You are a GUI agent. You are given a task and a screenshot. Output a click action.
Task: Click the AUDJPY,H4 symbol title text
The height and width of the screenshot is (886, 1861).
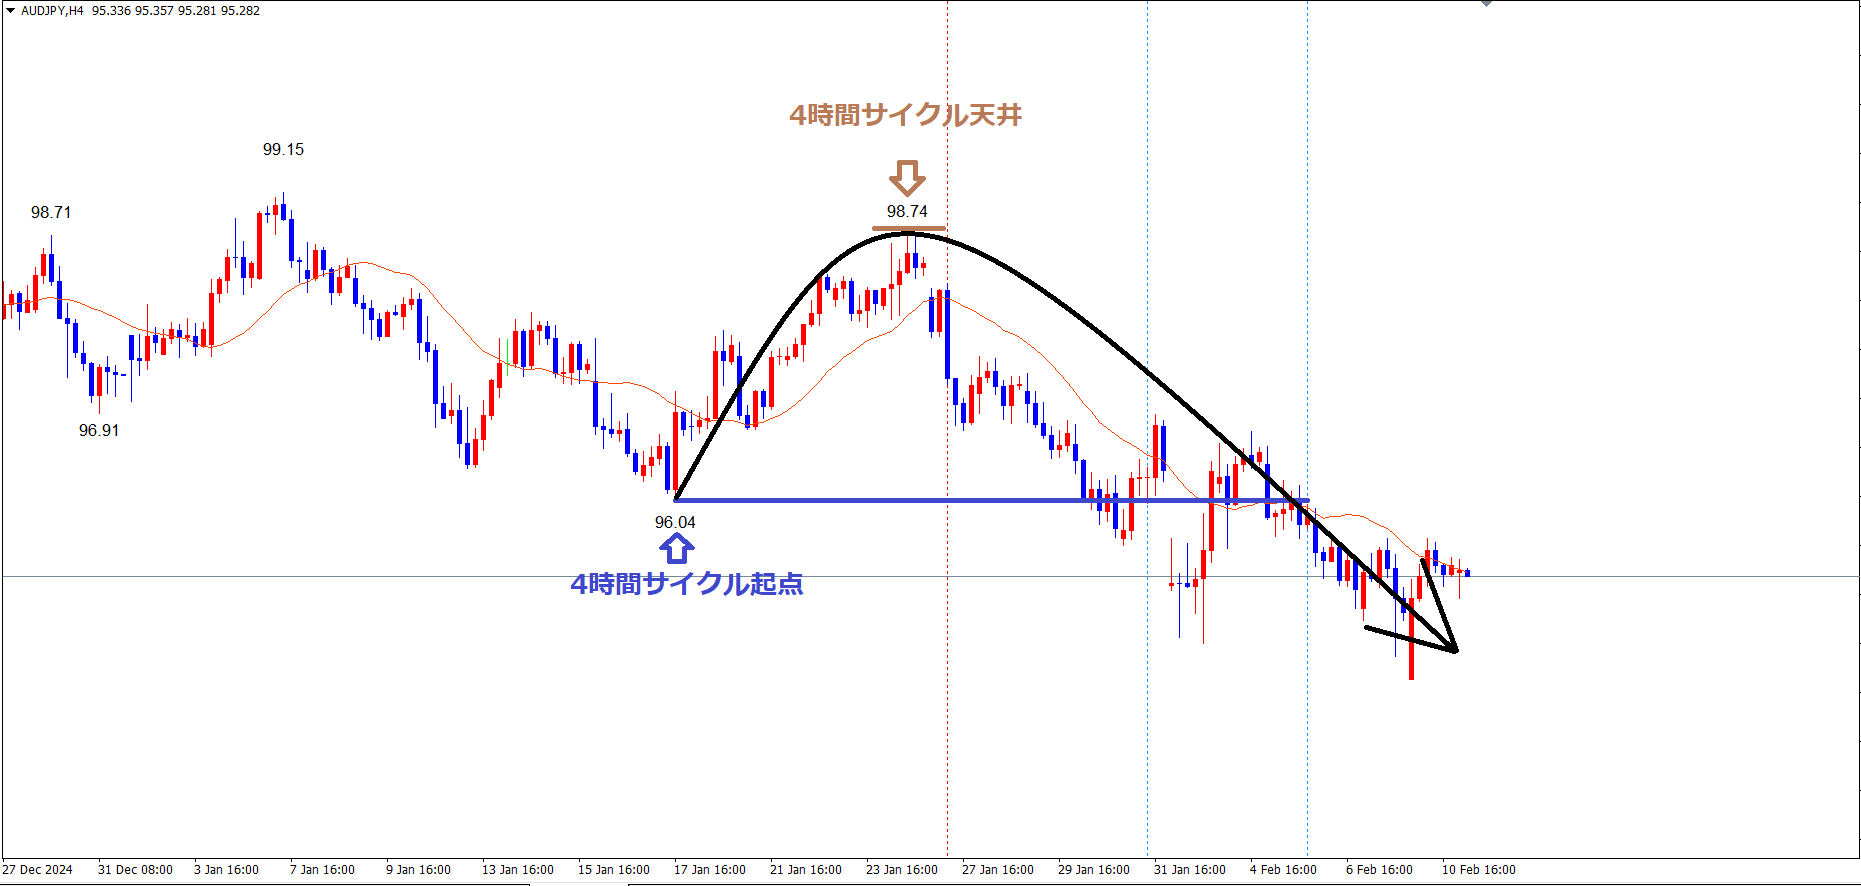click(x=52, y=11)
